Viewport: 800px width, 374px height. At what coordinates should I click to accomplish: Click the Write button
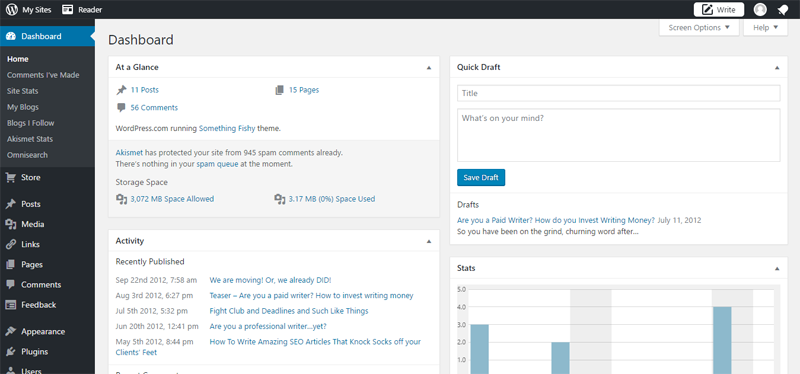[719, 10]
